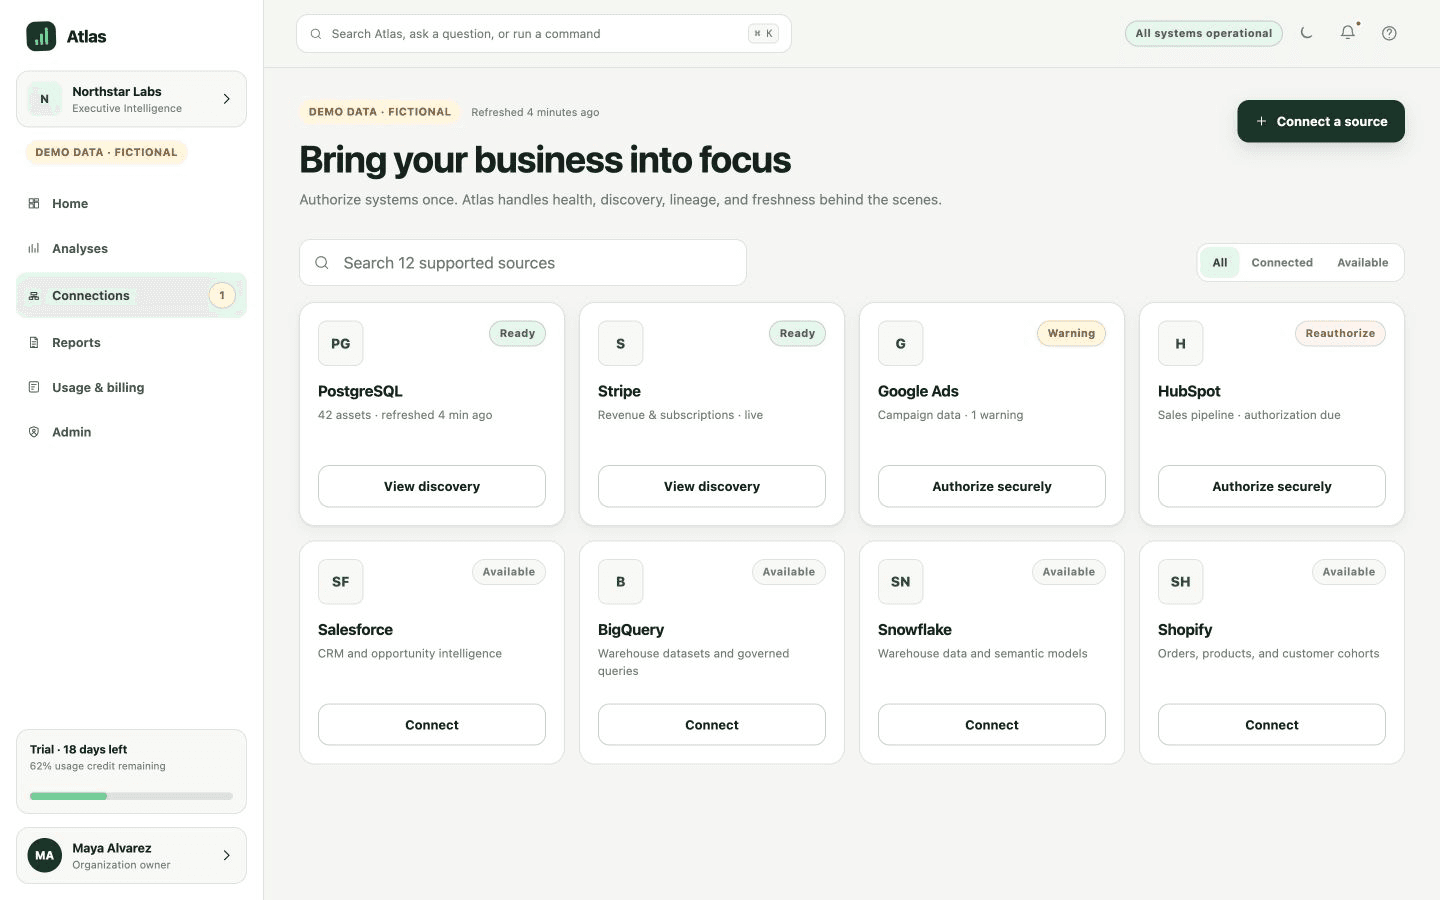This screenshot has height=900, width=1440.
Task: Click the trial usage credit progress bar
Action: point(131,796)
